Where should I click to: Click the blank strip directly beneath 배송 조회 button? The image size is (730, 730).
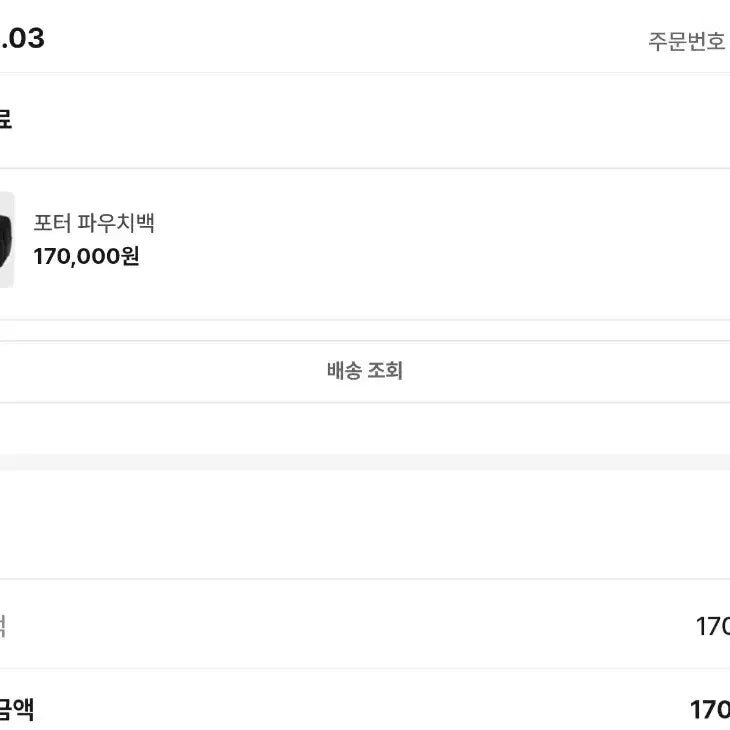[x=364, y=427]
